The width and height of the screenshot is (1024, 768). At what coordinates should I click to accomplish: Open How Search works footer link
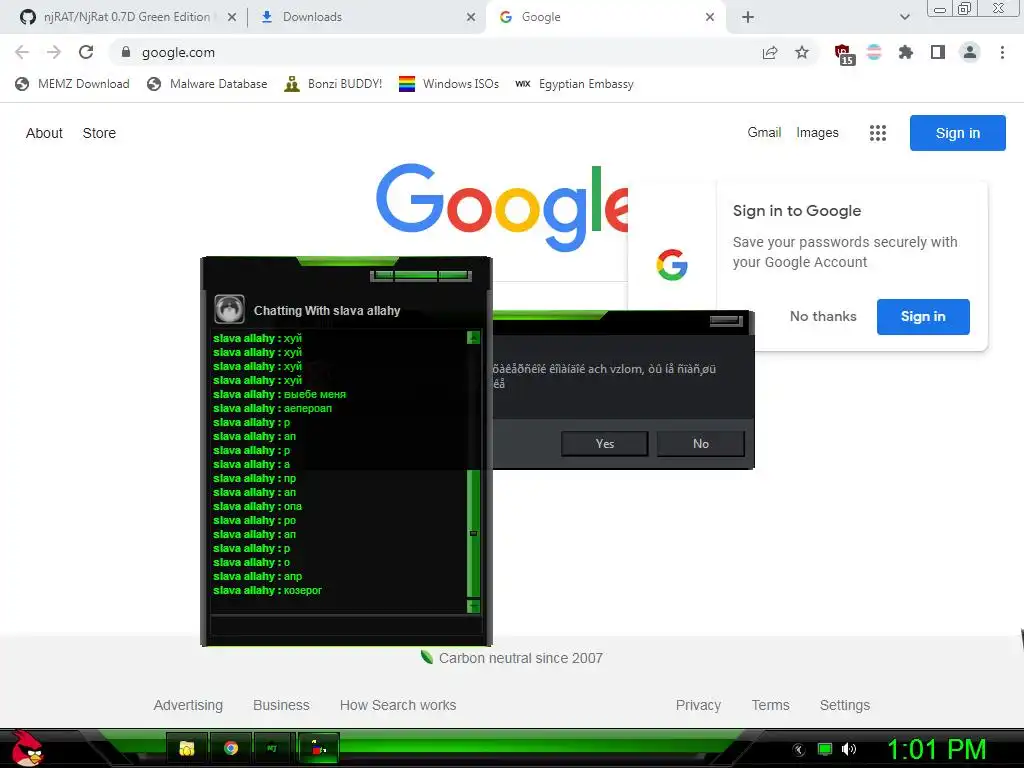(x=398, y=705)
